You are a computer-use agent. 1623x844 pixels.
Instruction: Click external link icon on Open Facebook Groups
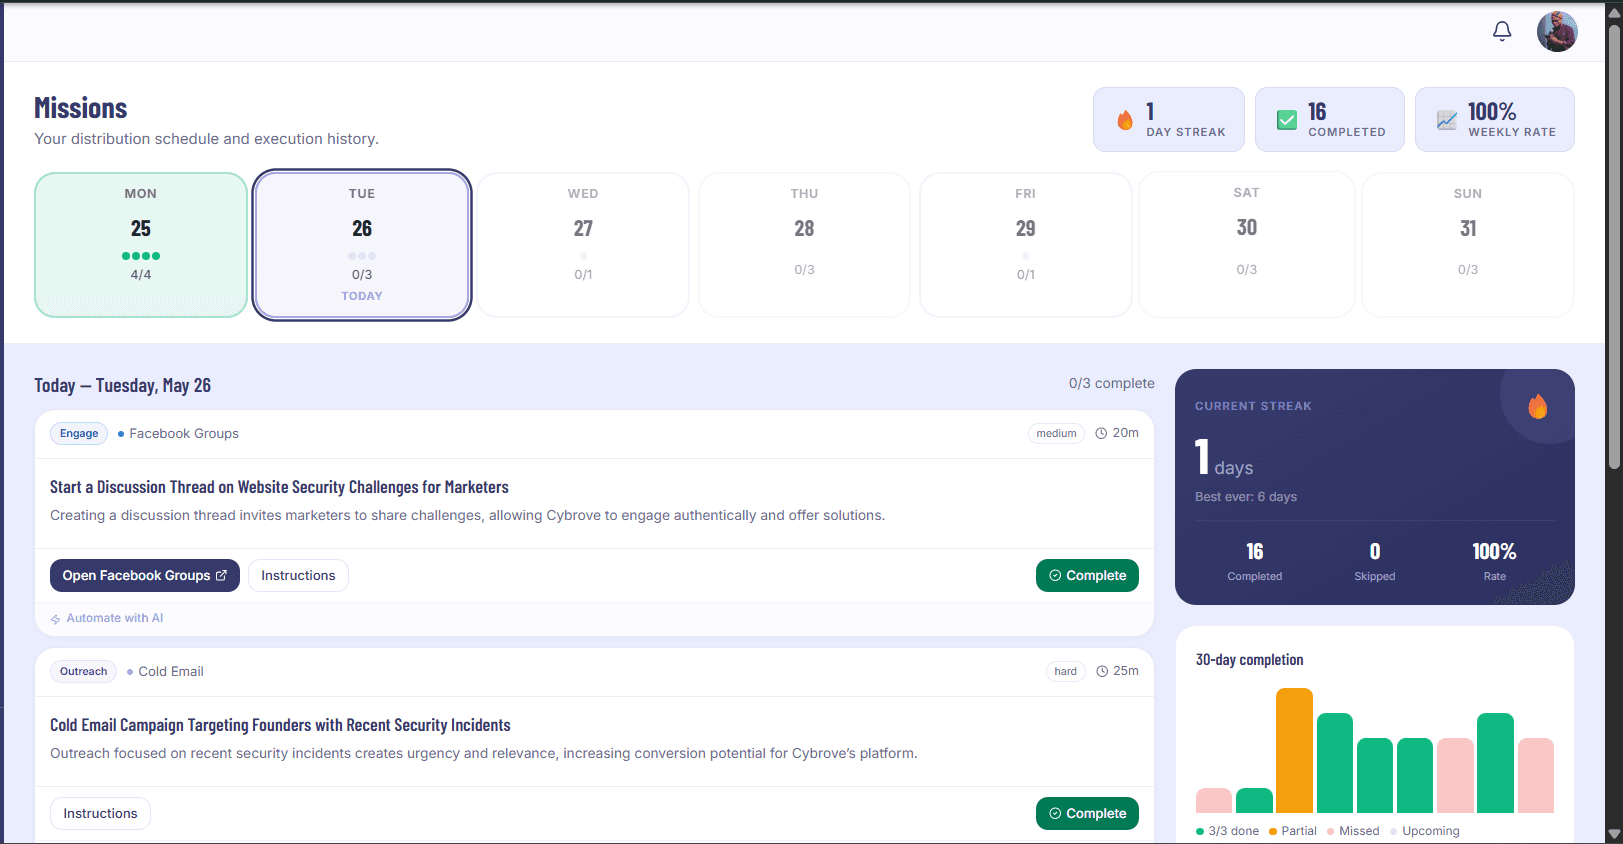pyautogui.click(x=221, y=575)
